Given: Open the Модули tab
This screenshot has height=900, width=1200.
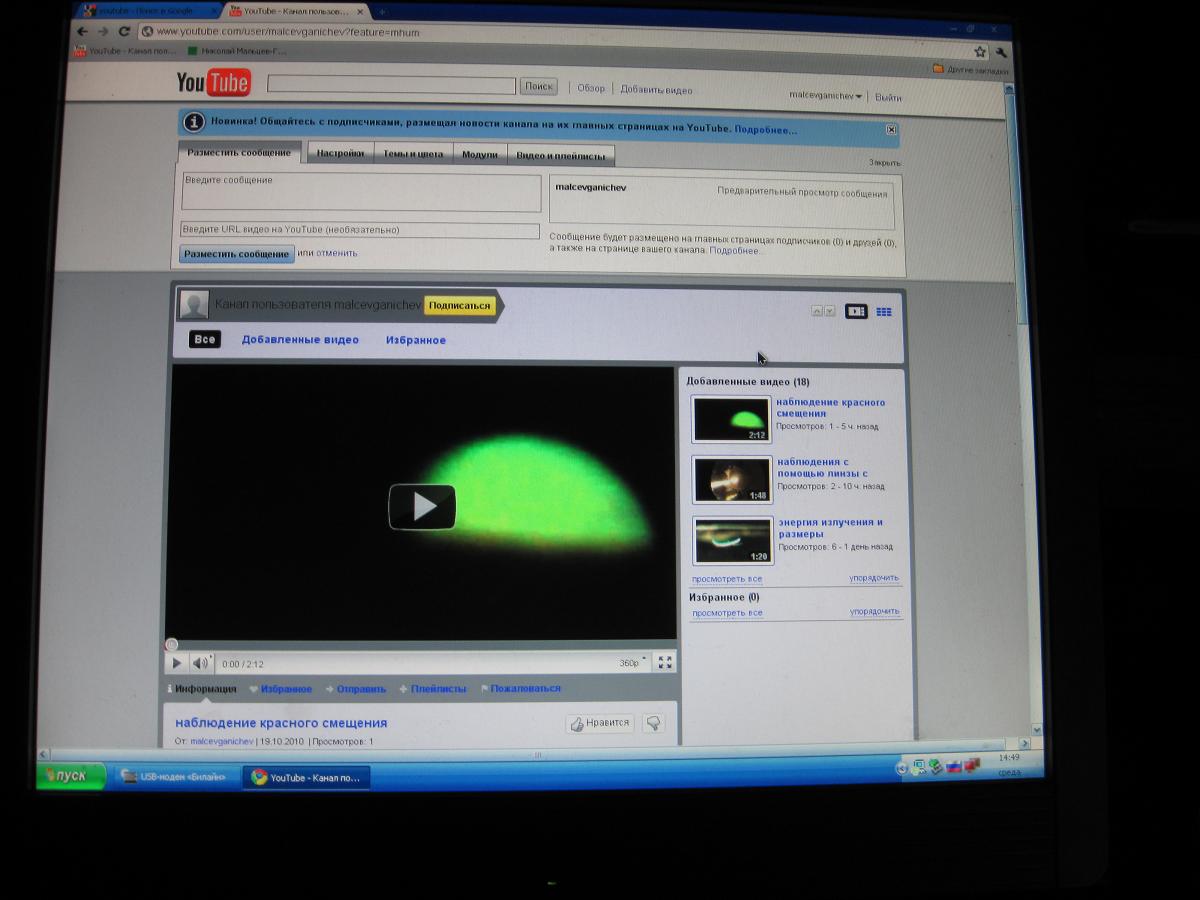Looking at the screenshot, I should coord(480,154).
